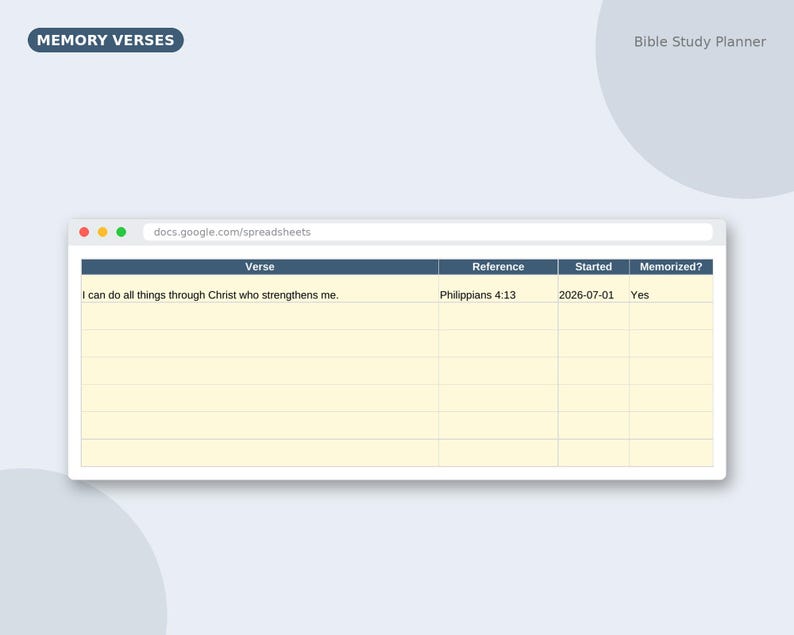Click the MEMORY VERSES badge
The width and height of the screenshot is (794, 635).
click(x=106, y=40)
